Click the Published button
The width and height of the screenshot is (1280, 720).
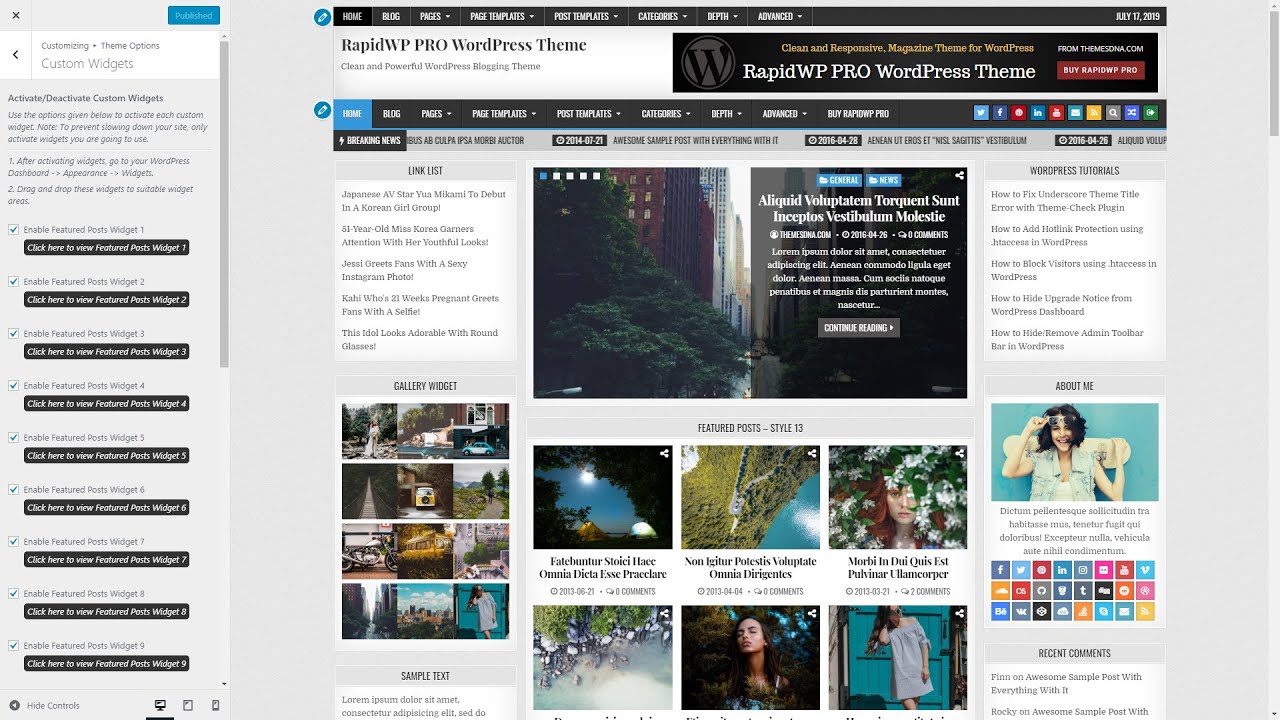coord(193,15)
